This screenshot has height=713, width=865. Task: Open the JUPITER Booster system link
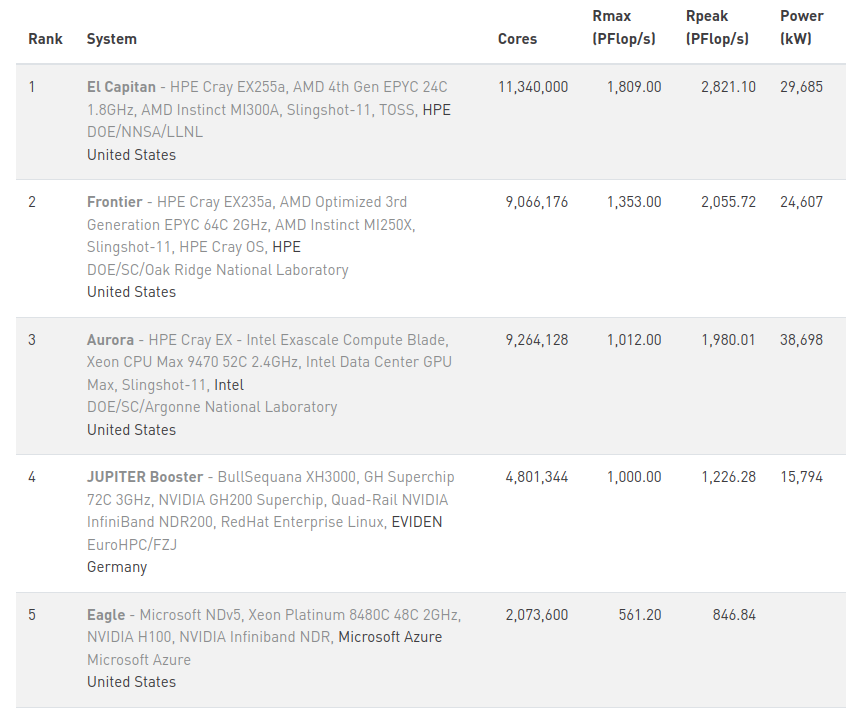(144, 477)
